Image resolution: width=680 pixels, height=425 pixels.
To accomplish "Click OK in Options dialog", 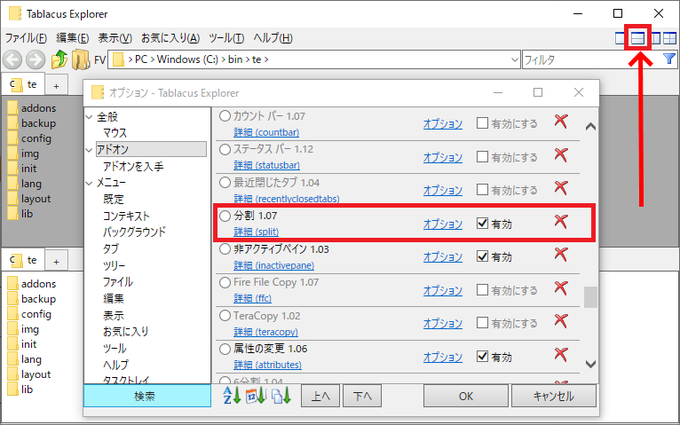I will point(466,396).
